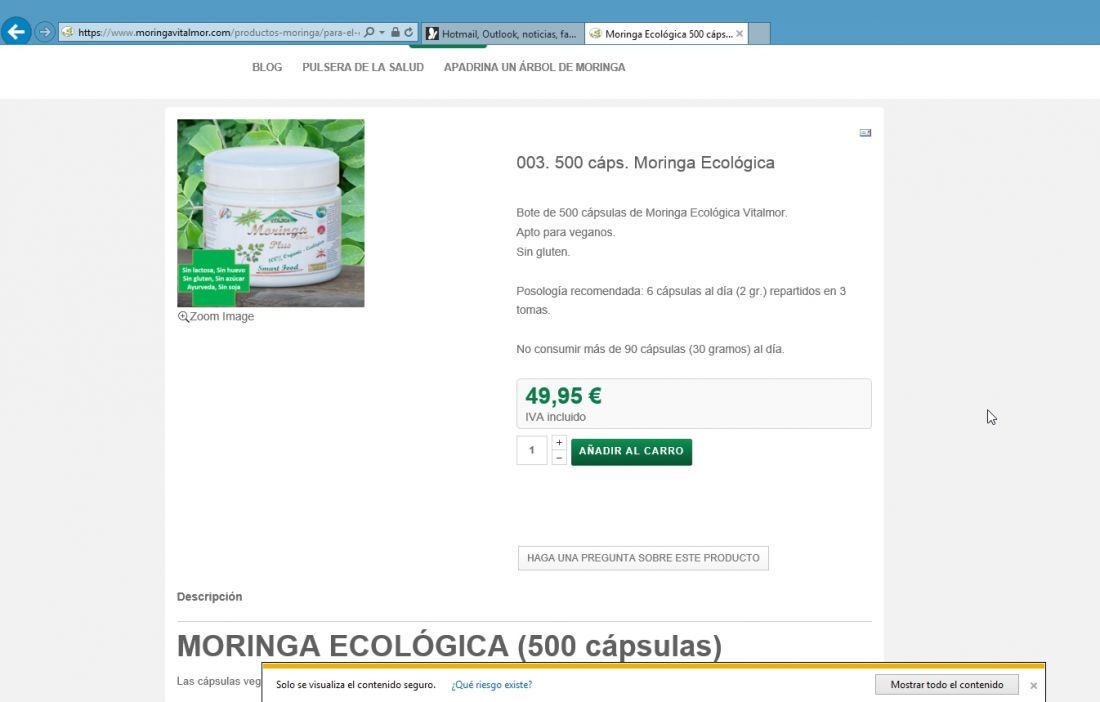Refresh the page with reload icon
The image size is (1100, 702).
[x=408, y=32]
